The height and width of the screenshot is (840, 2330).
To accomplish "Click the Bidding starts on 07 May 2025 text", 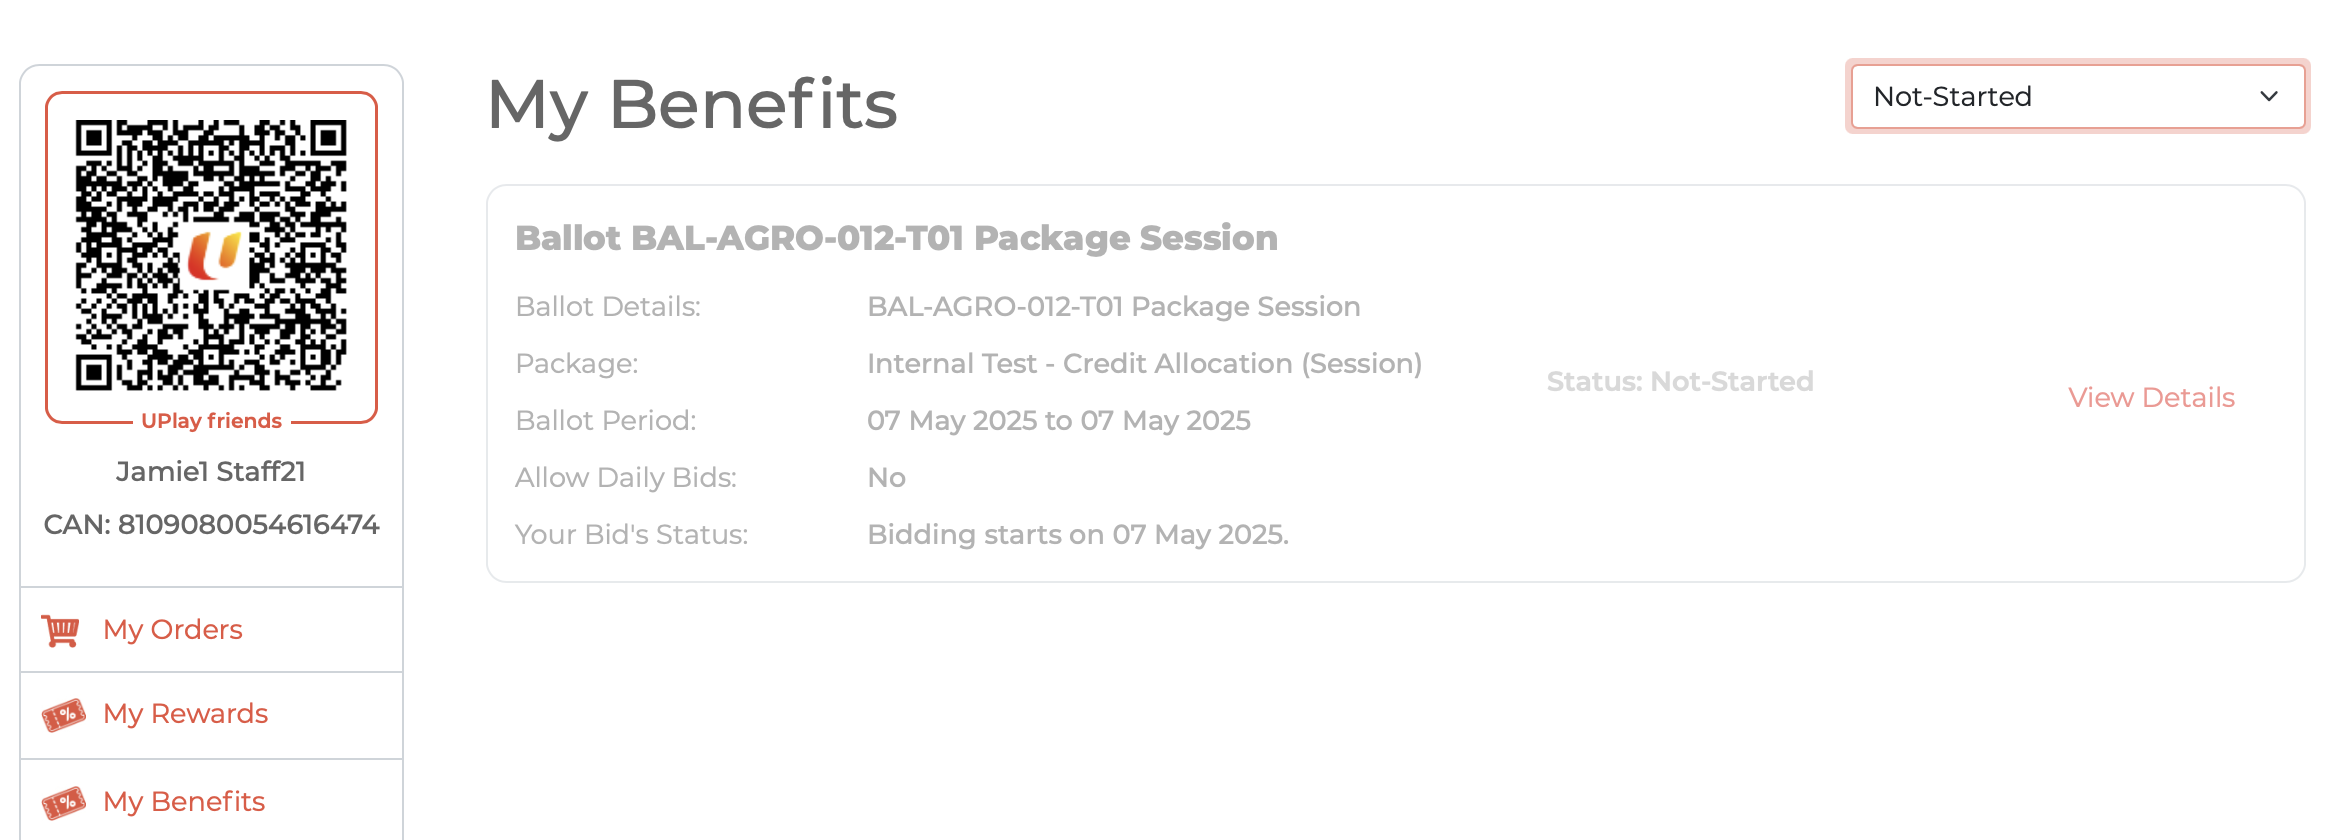I will pos(1078,535).
